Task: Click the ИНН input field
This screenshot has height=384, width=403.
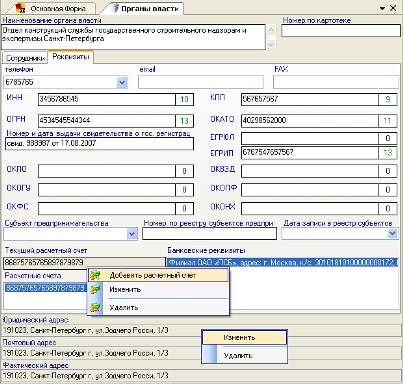Action: tap(107, 99)
